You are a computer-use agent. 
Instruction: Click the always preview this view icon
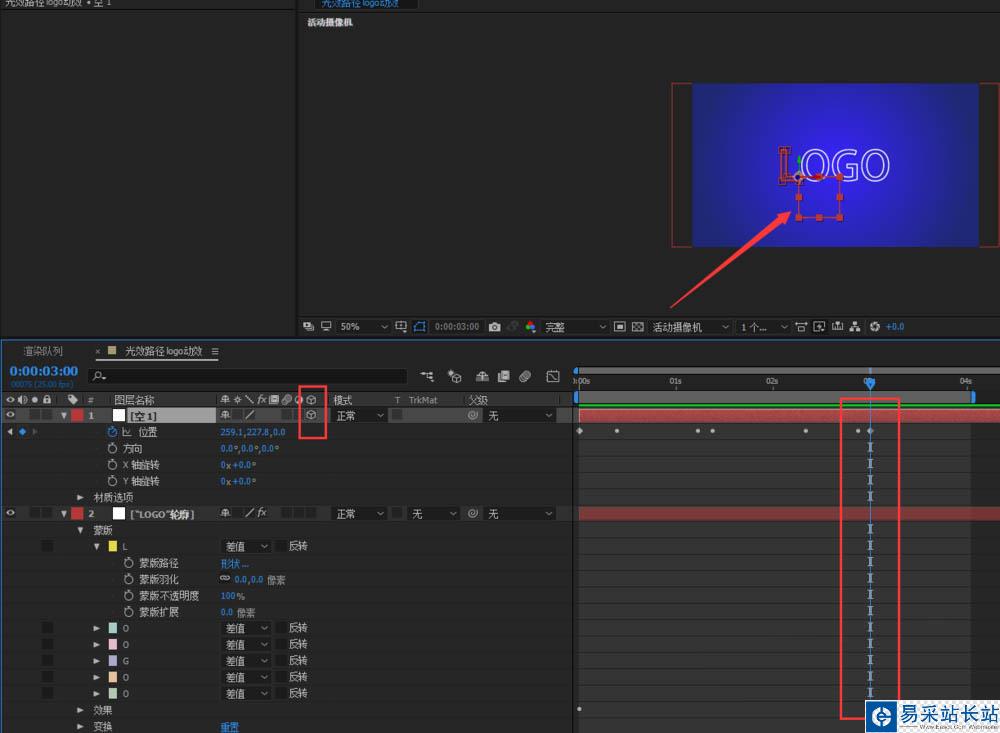pos(309,327)
